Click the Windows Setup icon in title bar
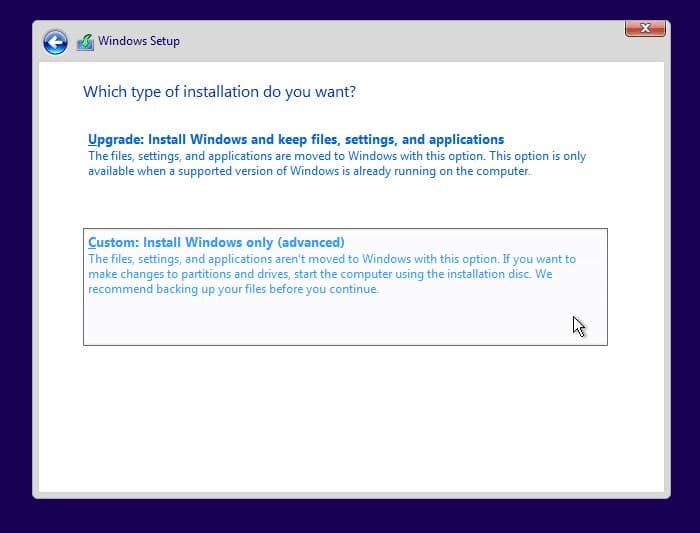The image size is (700, 533). coord(85,42)
